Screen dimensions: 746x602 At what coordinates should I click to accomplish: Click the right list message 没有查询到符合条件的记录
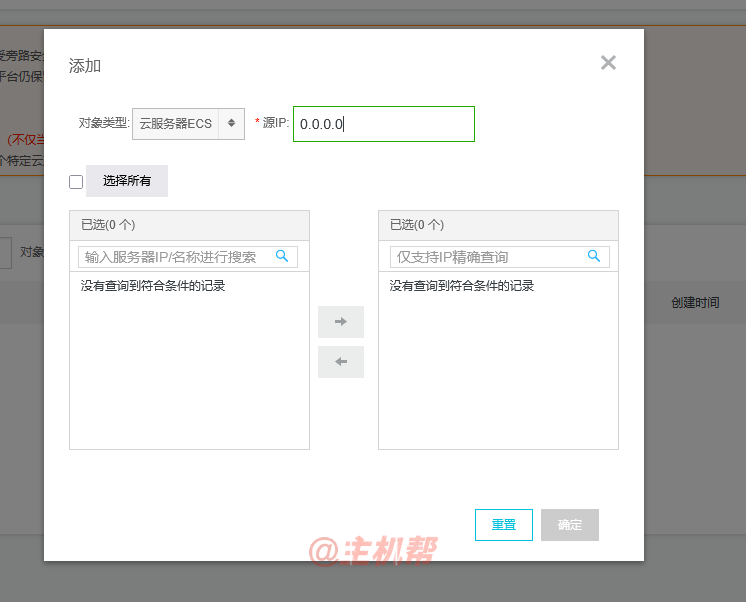461,286
